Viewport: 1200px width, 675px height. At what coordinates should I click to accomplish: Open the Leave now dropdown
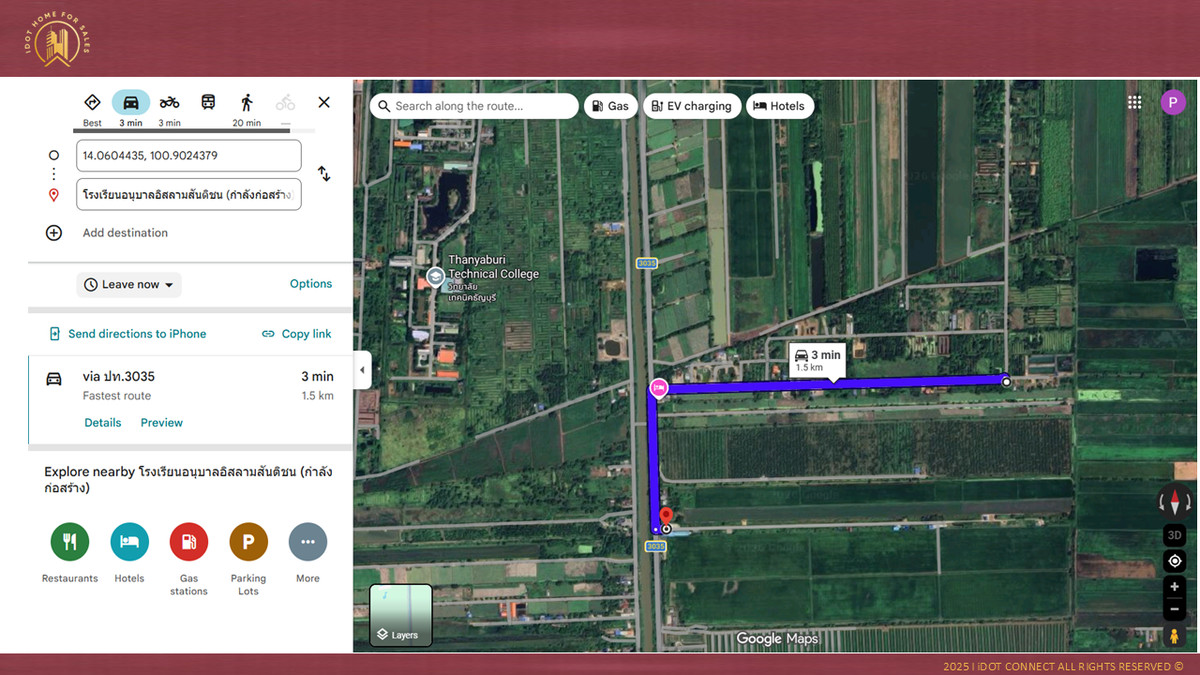pos(129,285)
